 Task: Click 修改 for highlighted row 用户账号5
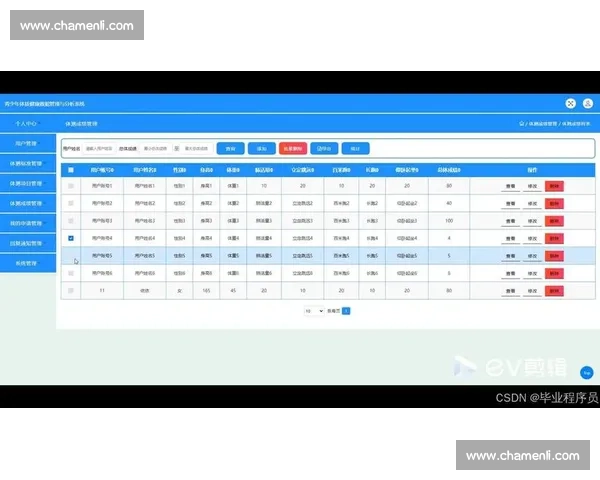532,256
